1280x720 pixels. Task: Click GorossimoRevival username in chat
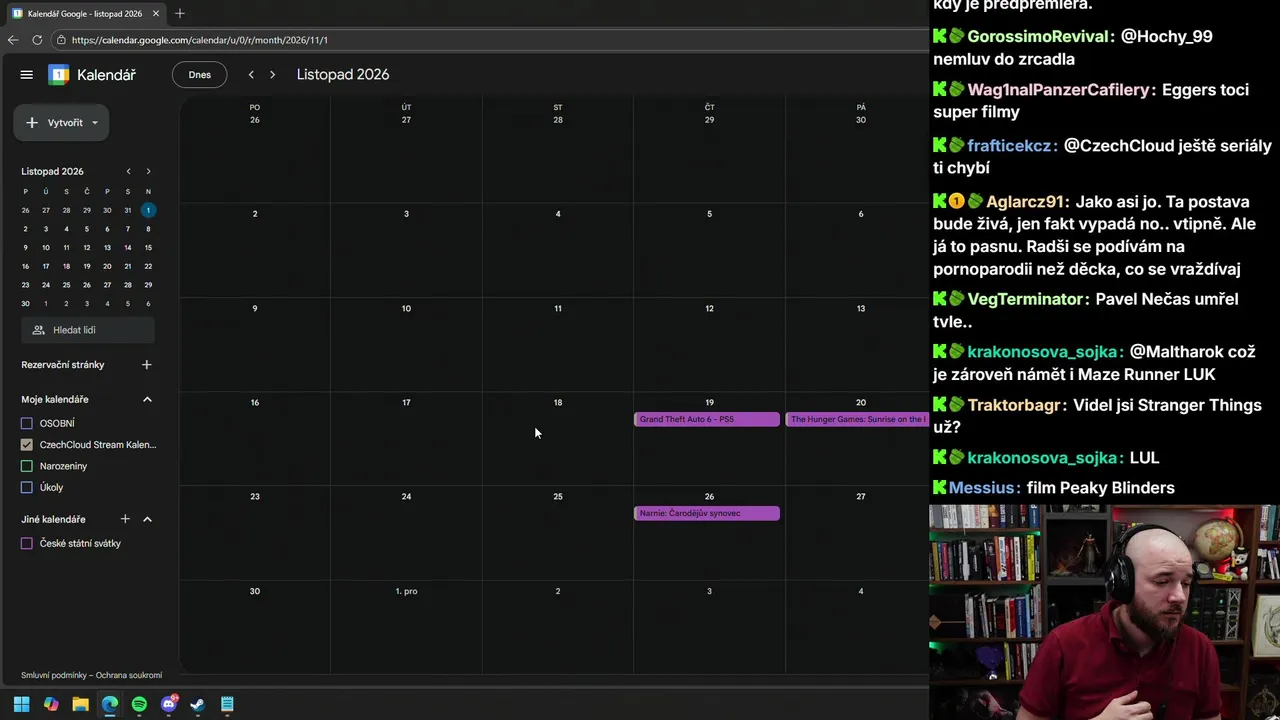tap(1038, 36)
